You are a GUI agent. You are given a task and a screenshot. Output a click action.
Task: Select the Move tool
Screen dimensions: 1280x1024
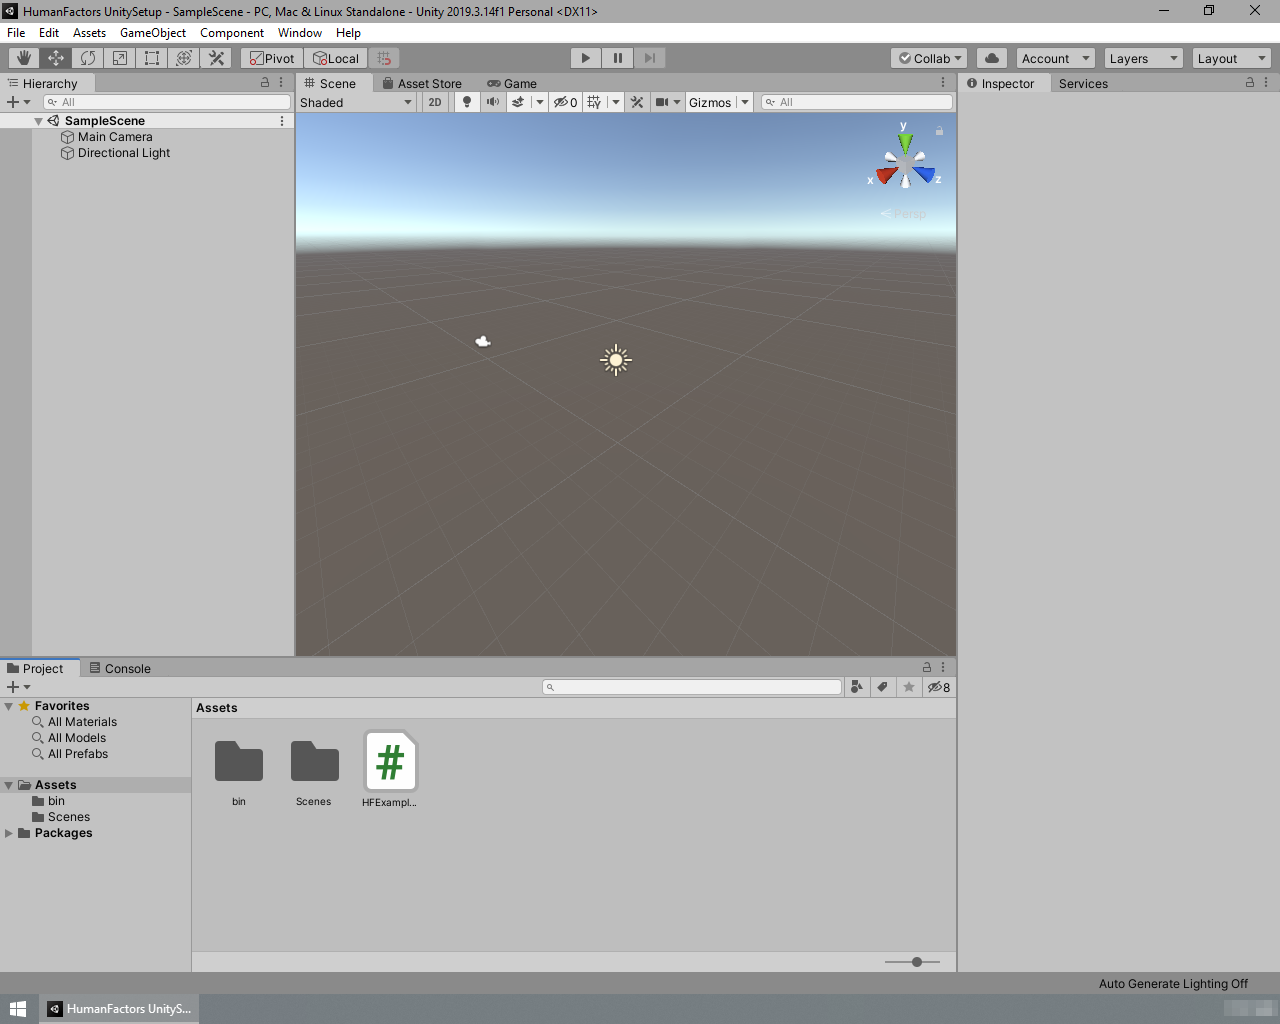(56, 58)
